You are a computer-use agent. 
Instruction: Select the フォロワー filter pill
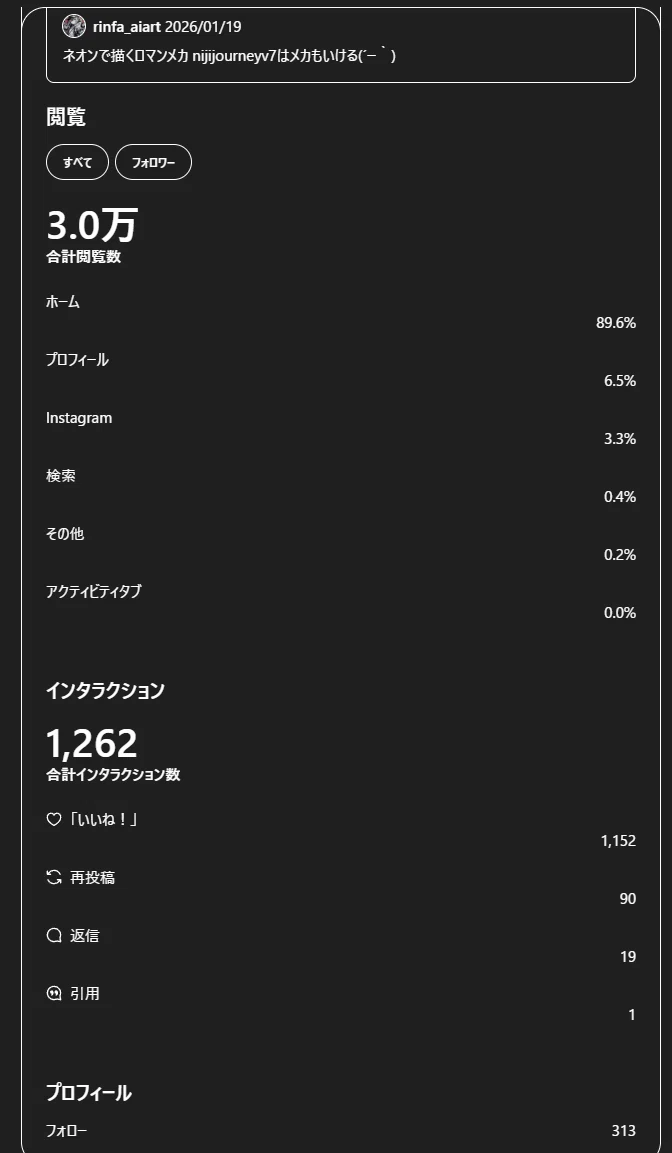tap(154, 163)
